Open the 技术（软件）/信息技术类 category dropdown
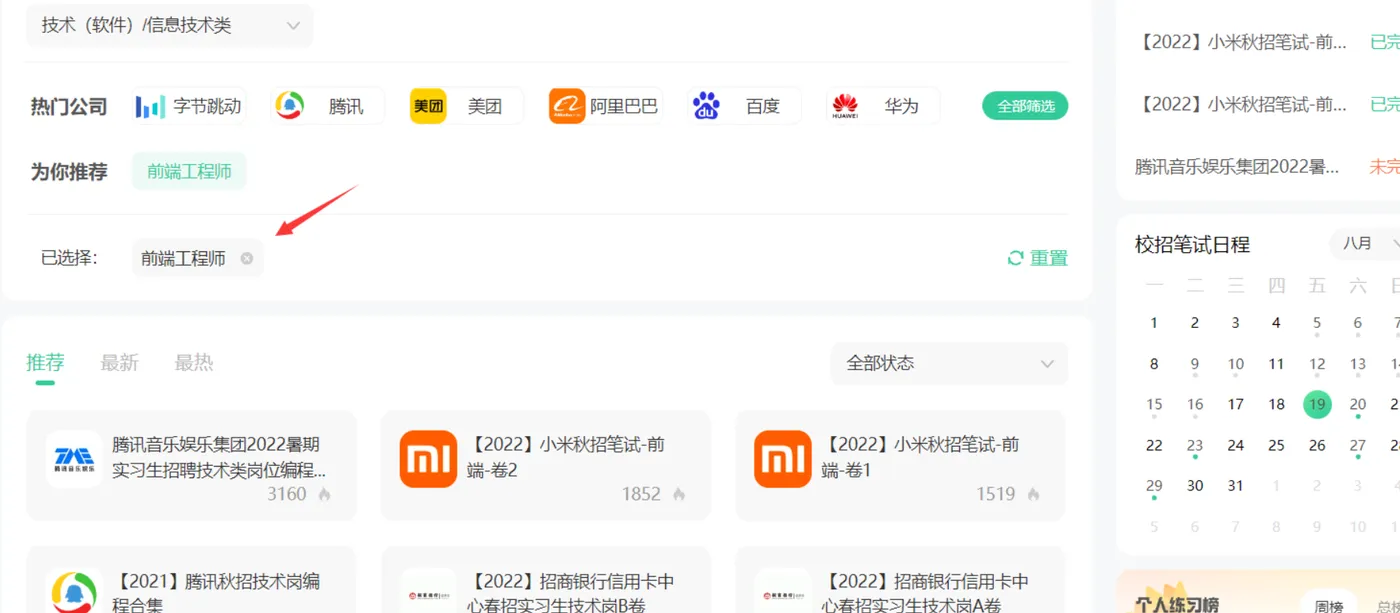 tap(169, 26)
